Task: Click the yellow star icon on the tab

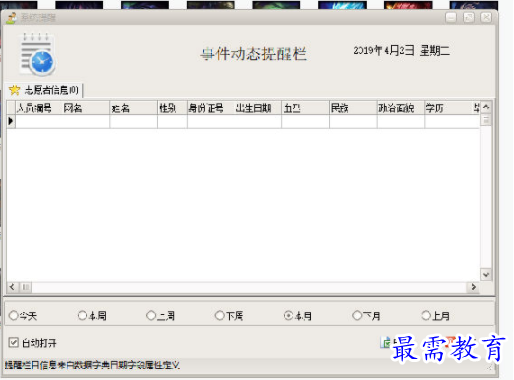Action: pos(14,90)
